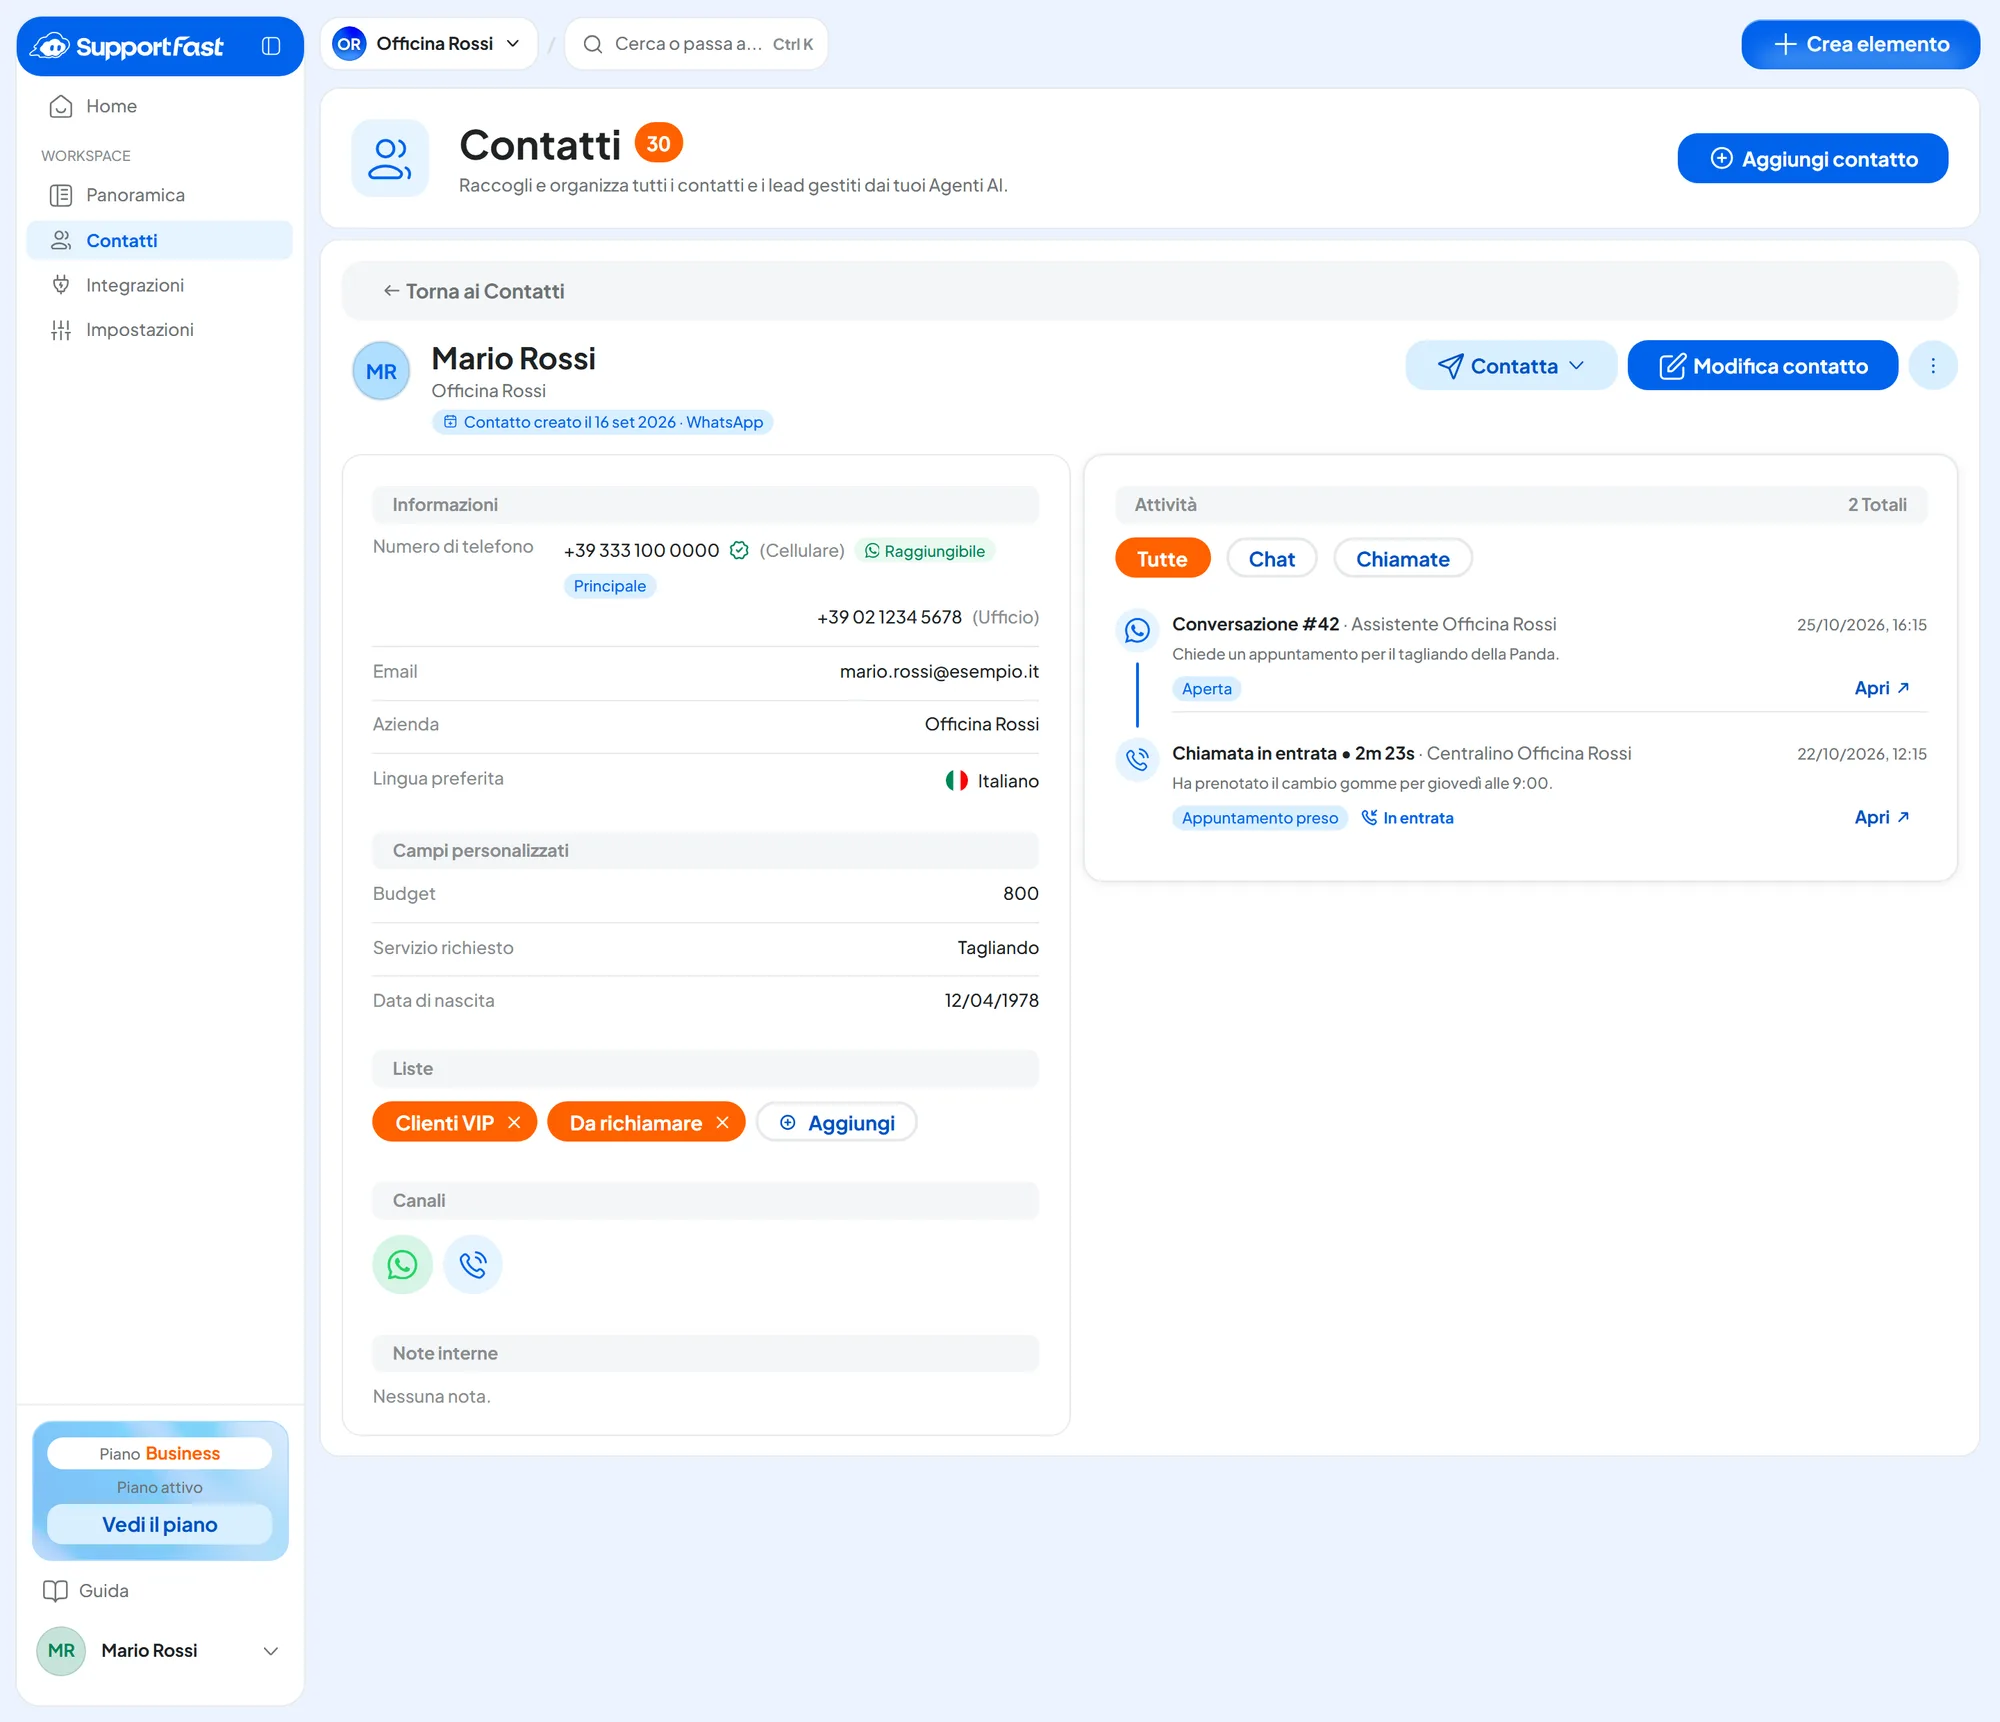Screen dimensions: 2000x1722
Task: Click Aggiungi to add a list
Action: pos(836,1122)
